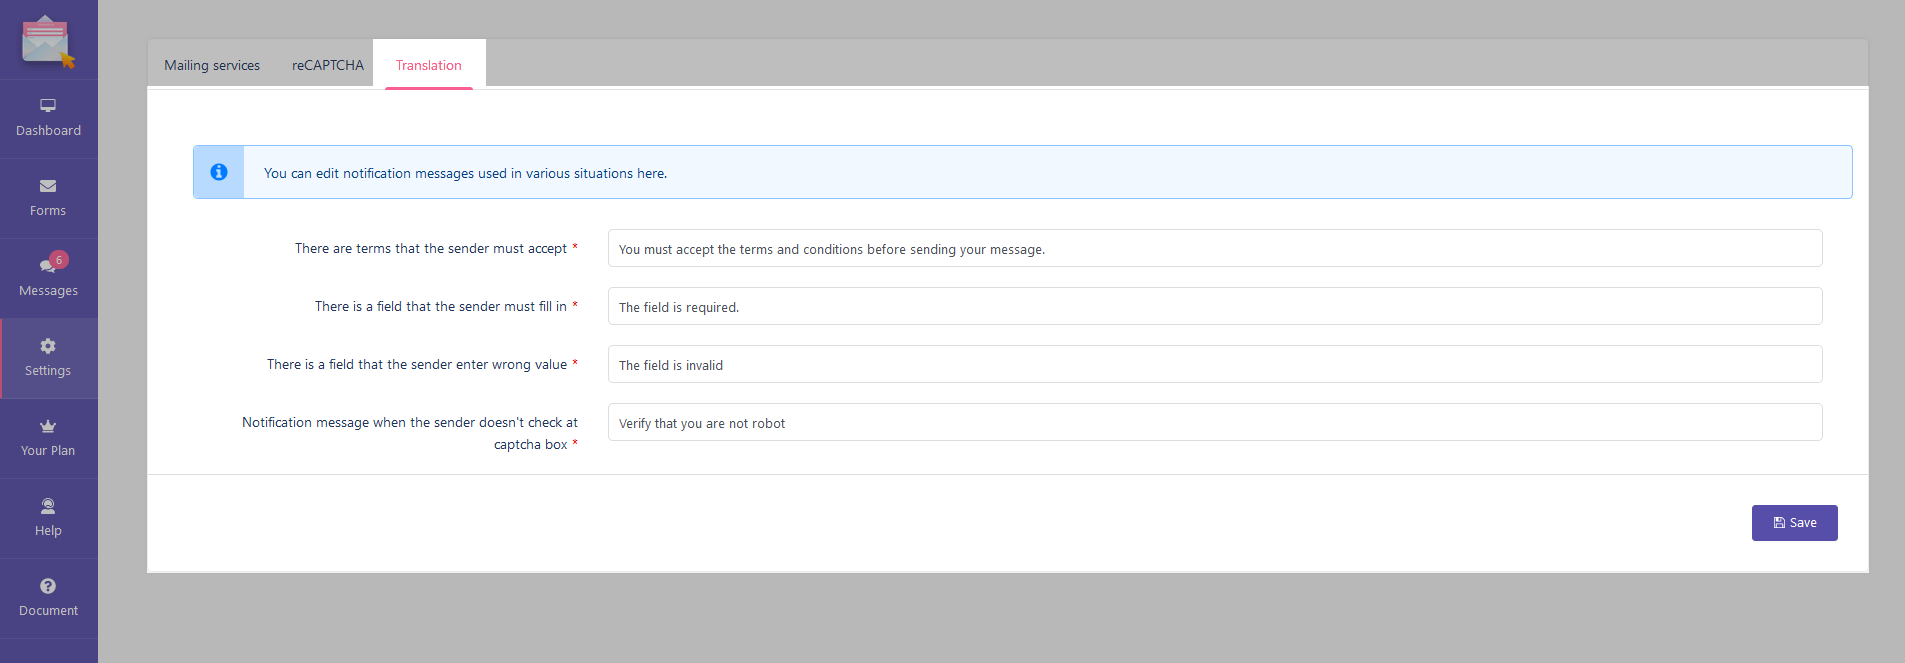Open the Document sidebar label
Viewport: 1905px width, 663px height.
[48, 611]
